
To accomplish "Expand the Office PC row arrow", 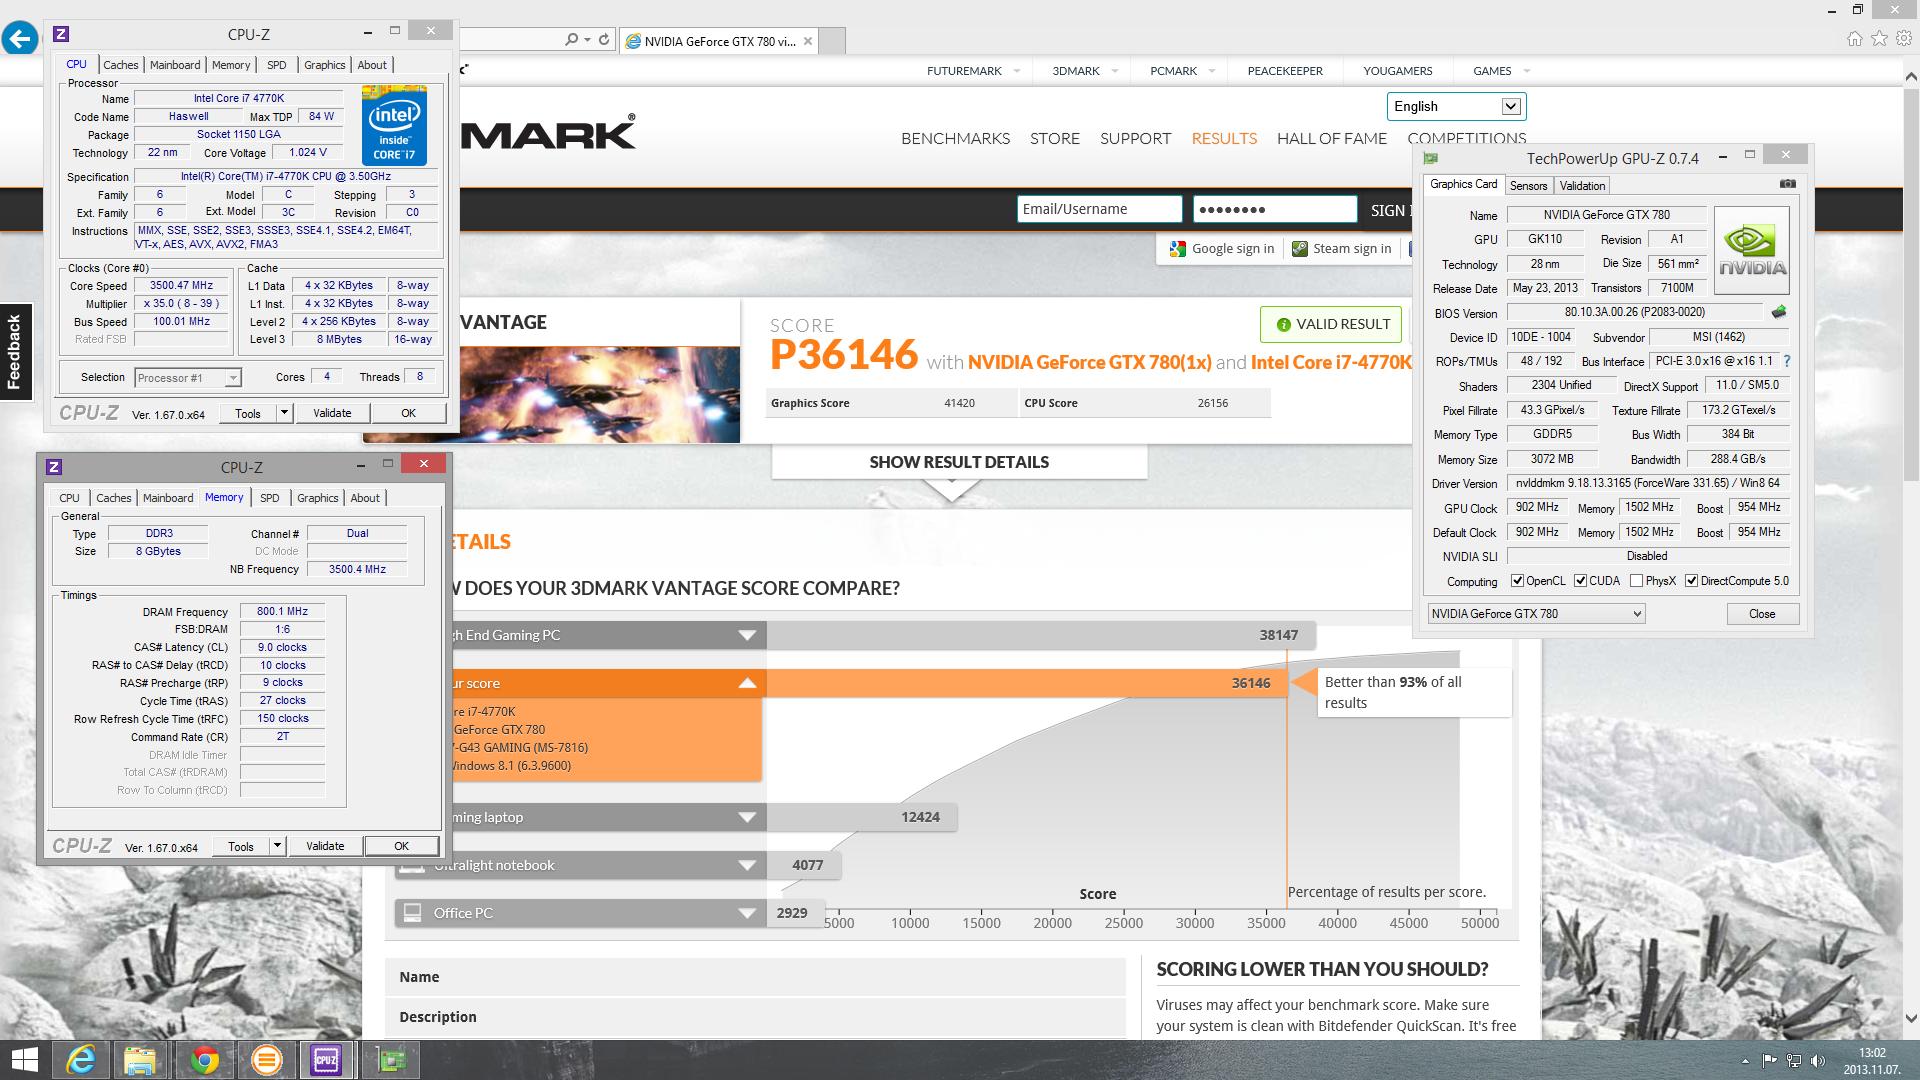I will tap(747, 913).
